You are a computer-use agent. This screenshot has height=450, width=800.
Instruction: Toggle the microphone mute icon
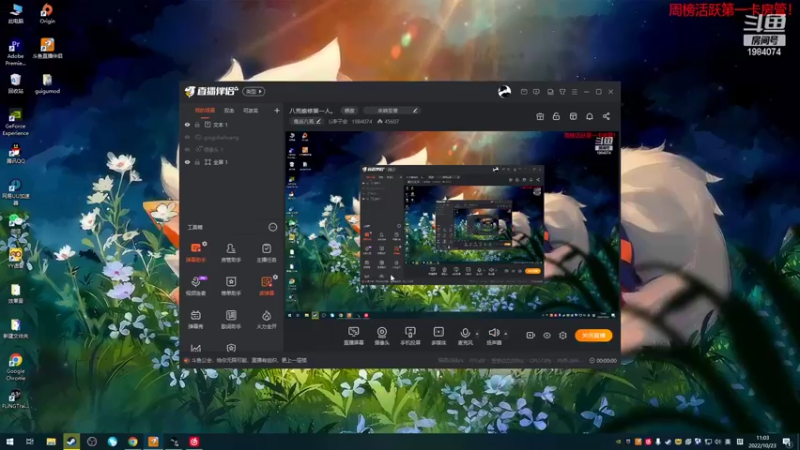point(465,333)
